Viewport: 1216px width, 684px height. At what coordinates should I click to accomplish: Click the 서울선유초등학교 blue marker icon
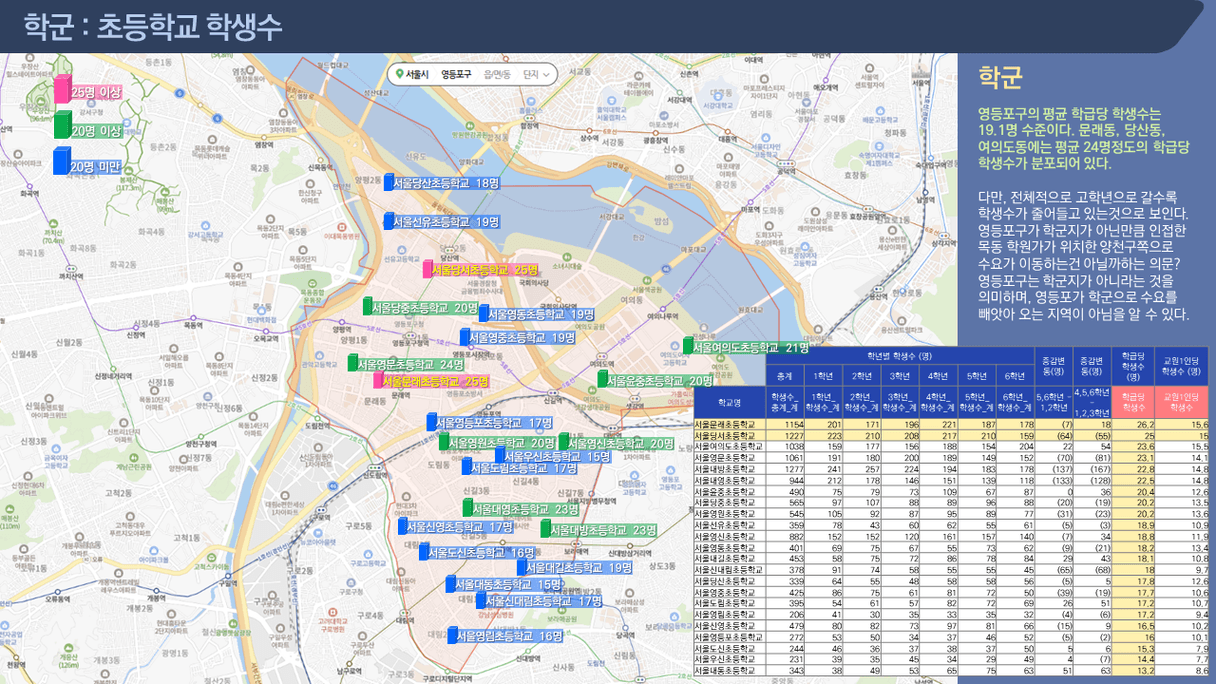click(389, 221)
